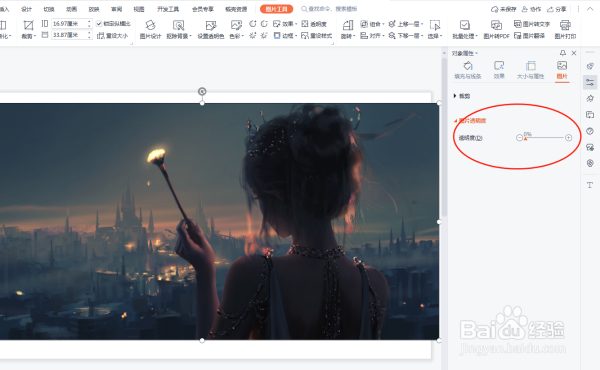
Task: Click the decrease brightness sun icon
Action: pyautogui.click(x=264, y=36)
